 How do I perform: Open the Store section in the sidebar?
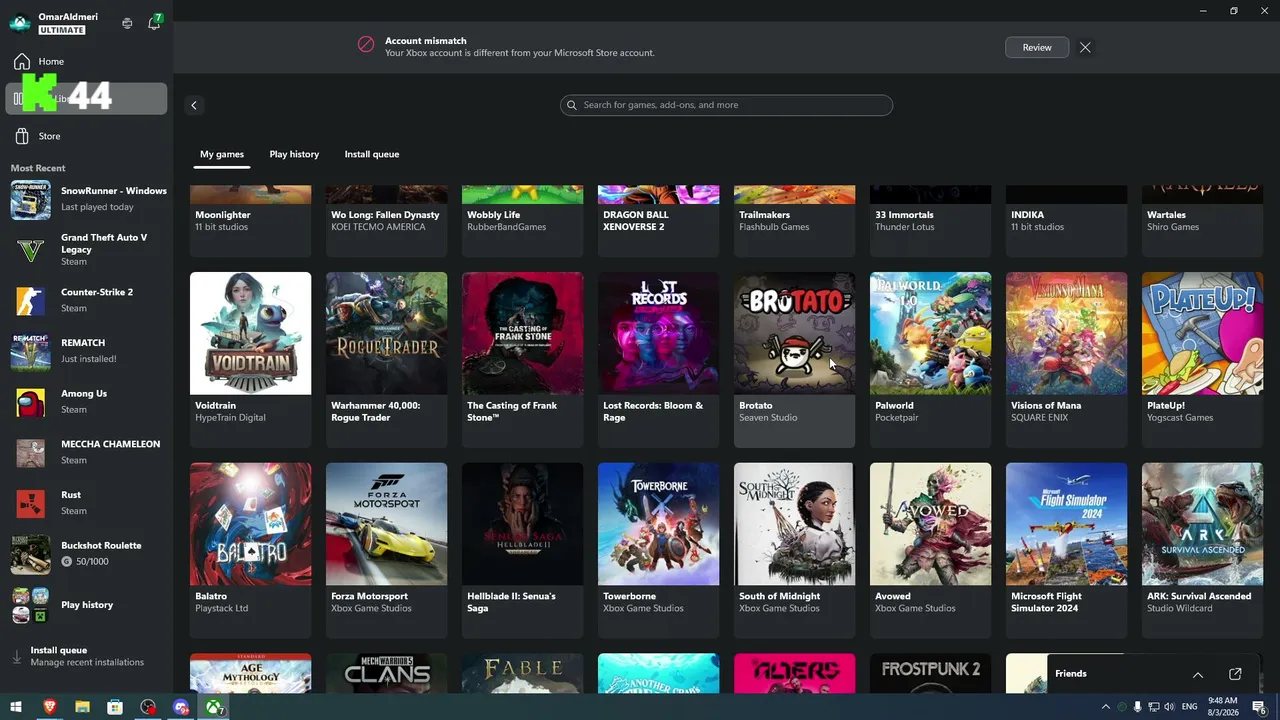(x=86, y=136)
